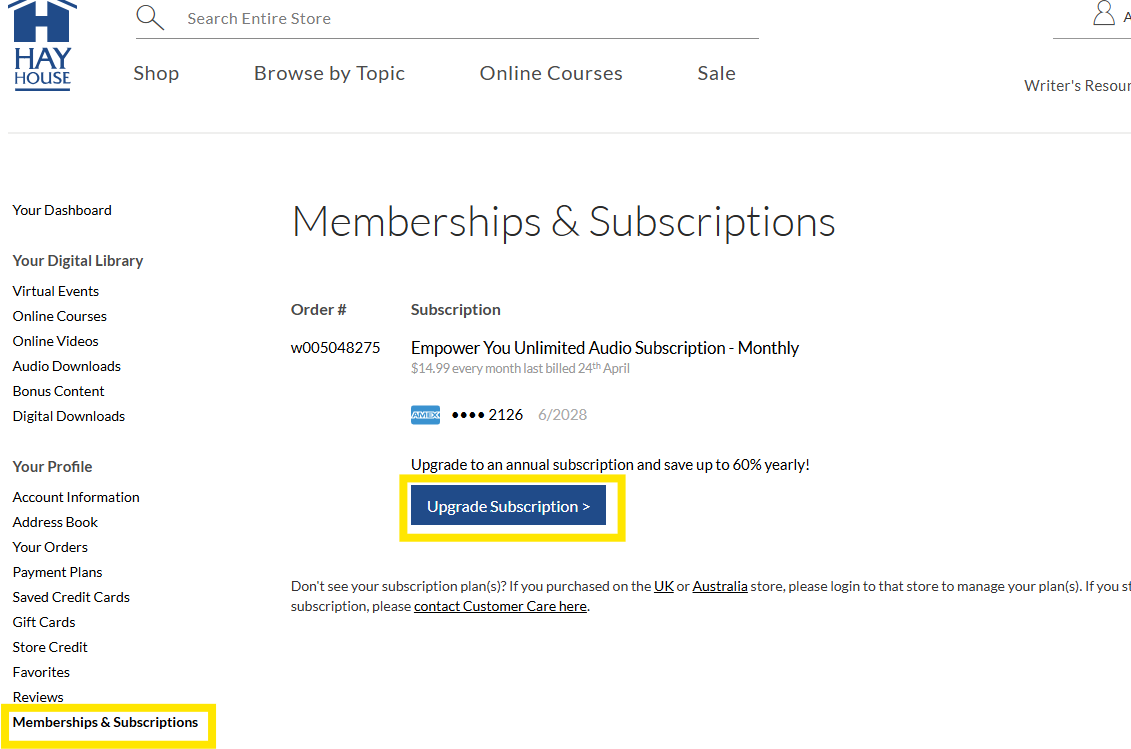Select Memberships & Subscriptions in the sidebar
The height and width of the screenshot is (749, 1131).
pyautogui.click(x=106, y=722)
